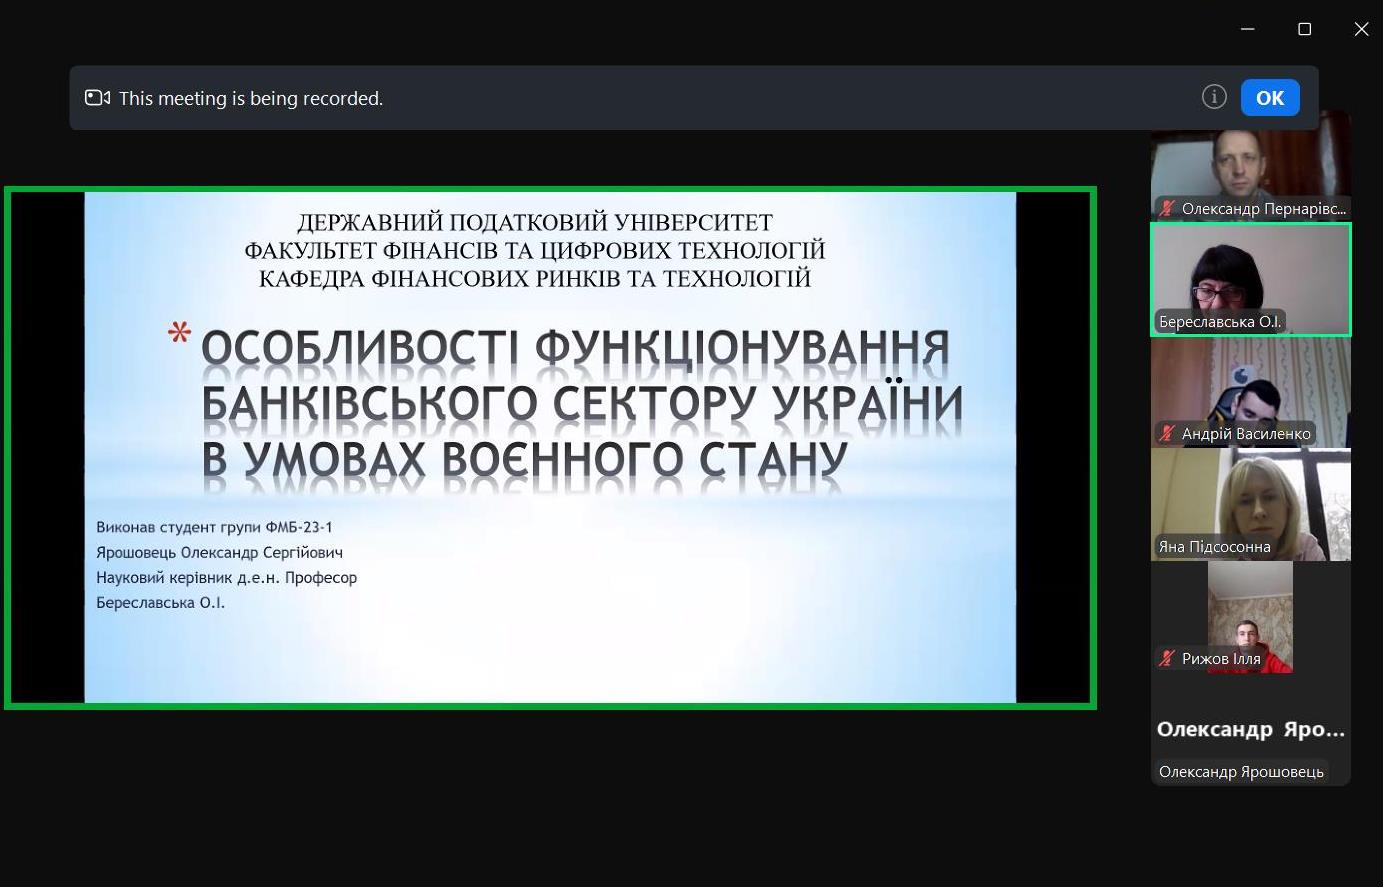Dismiss the recording notice with OK
The width and height of the screenshot is (1383, 887).
[x=1270, y=98]
